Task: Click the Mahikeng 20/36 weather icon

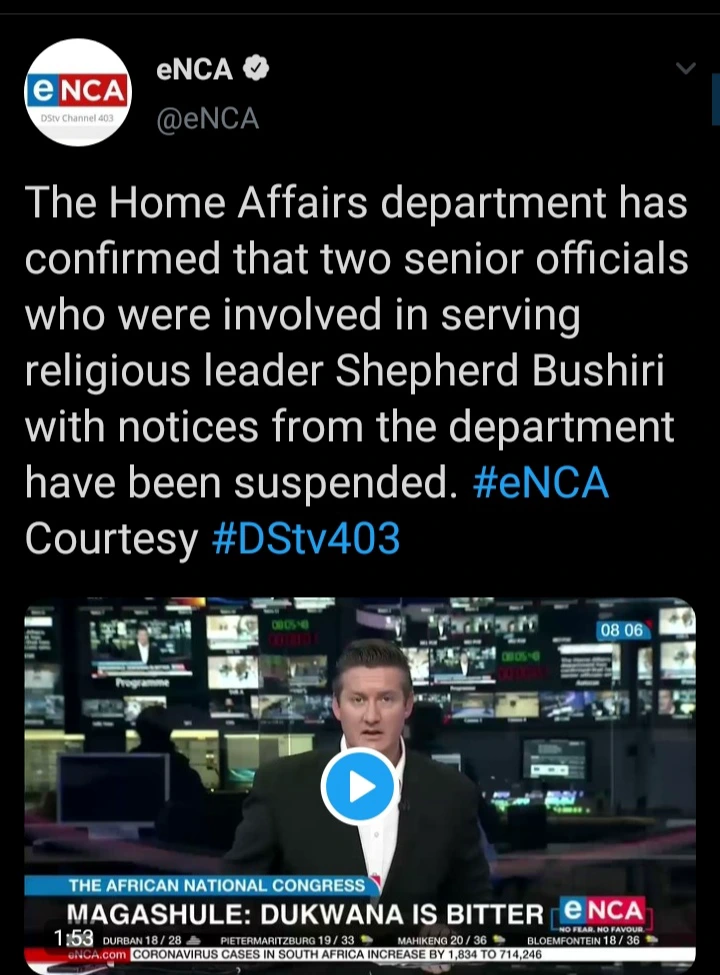Action: pyautogui.click(x=499, y=940)
